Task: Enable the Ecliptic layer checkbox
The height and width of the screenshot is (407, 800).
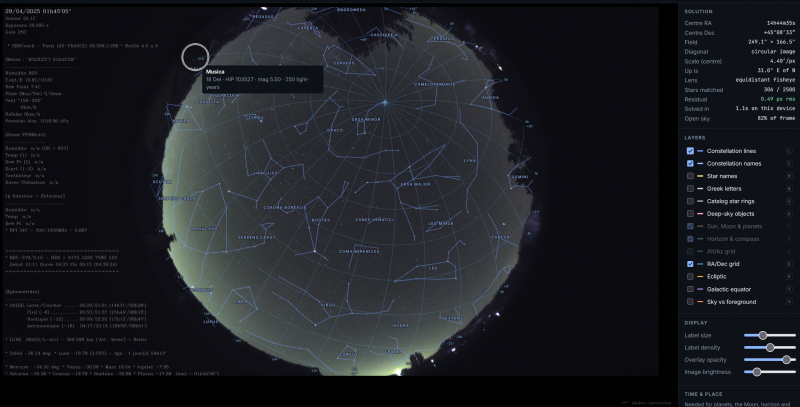Action: coord(690,276)
